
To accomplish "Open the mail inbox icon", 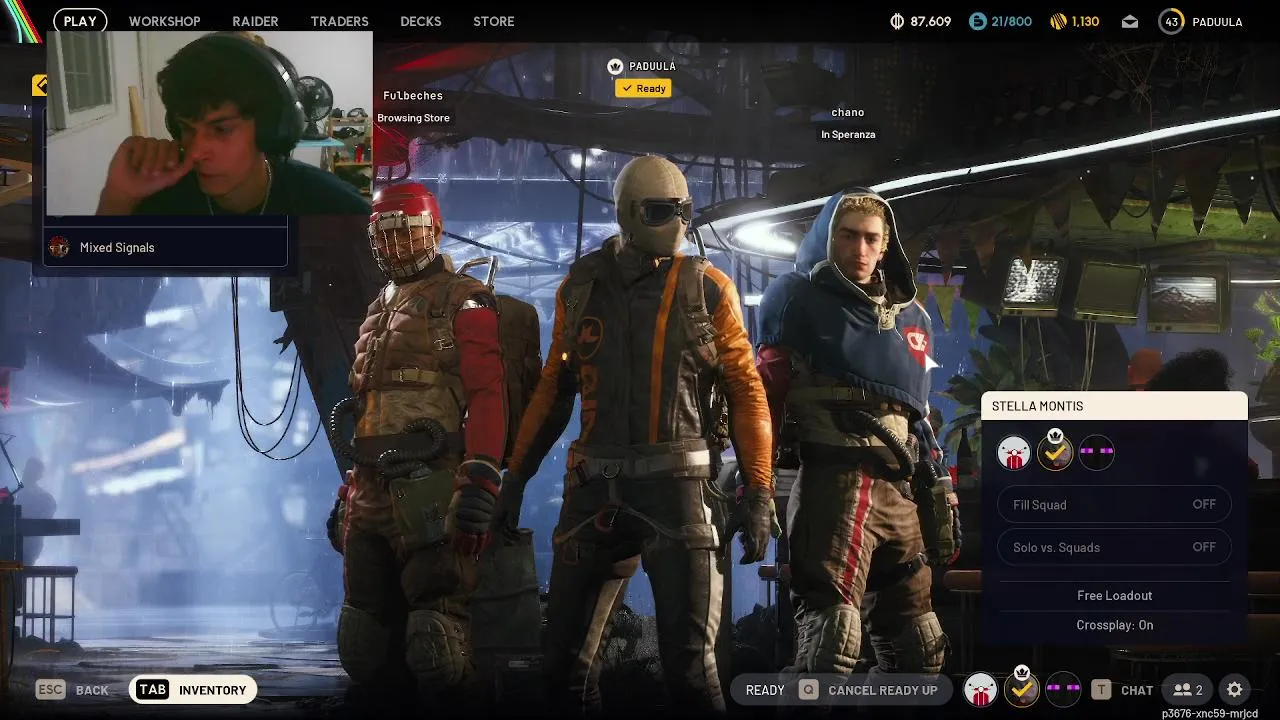I will click(1130, 22).
